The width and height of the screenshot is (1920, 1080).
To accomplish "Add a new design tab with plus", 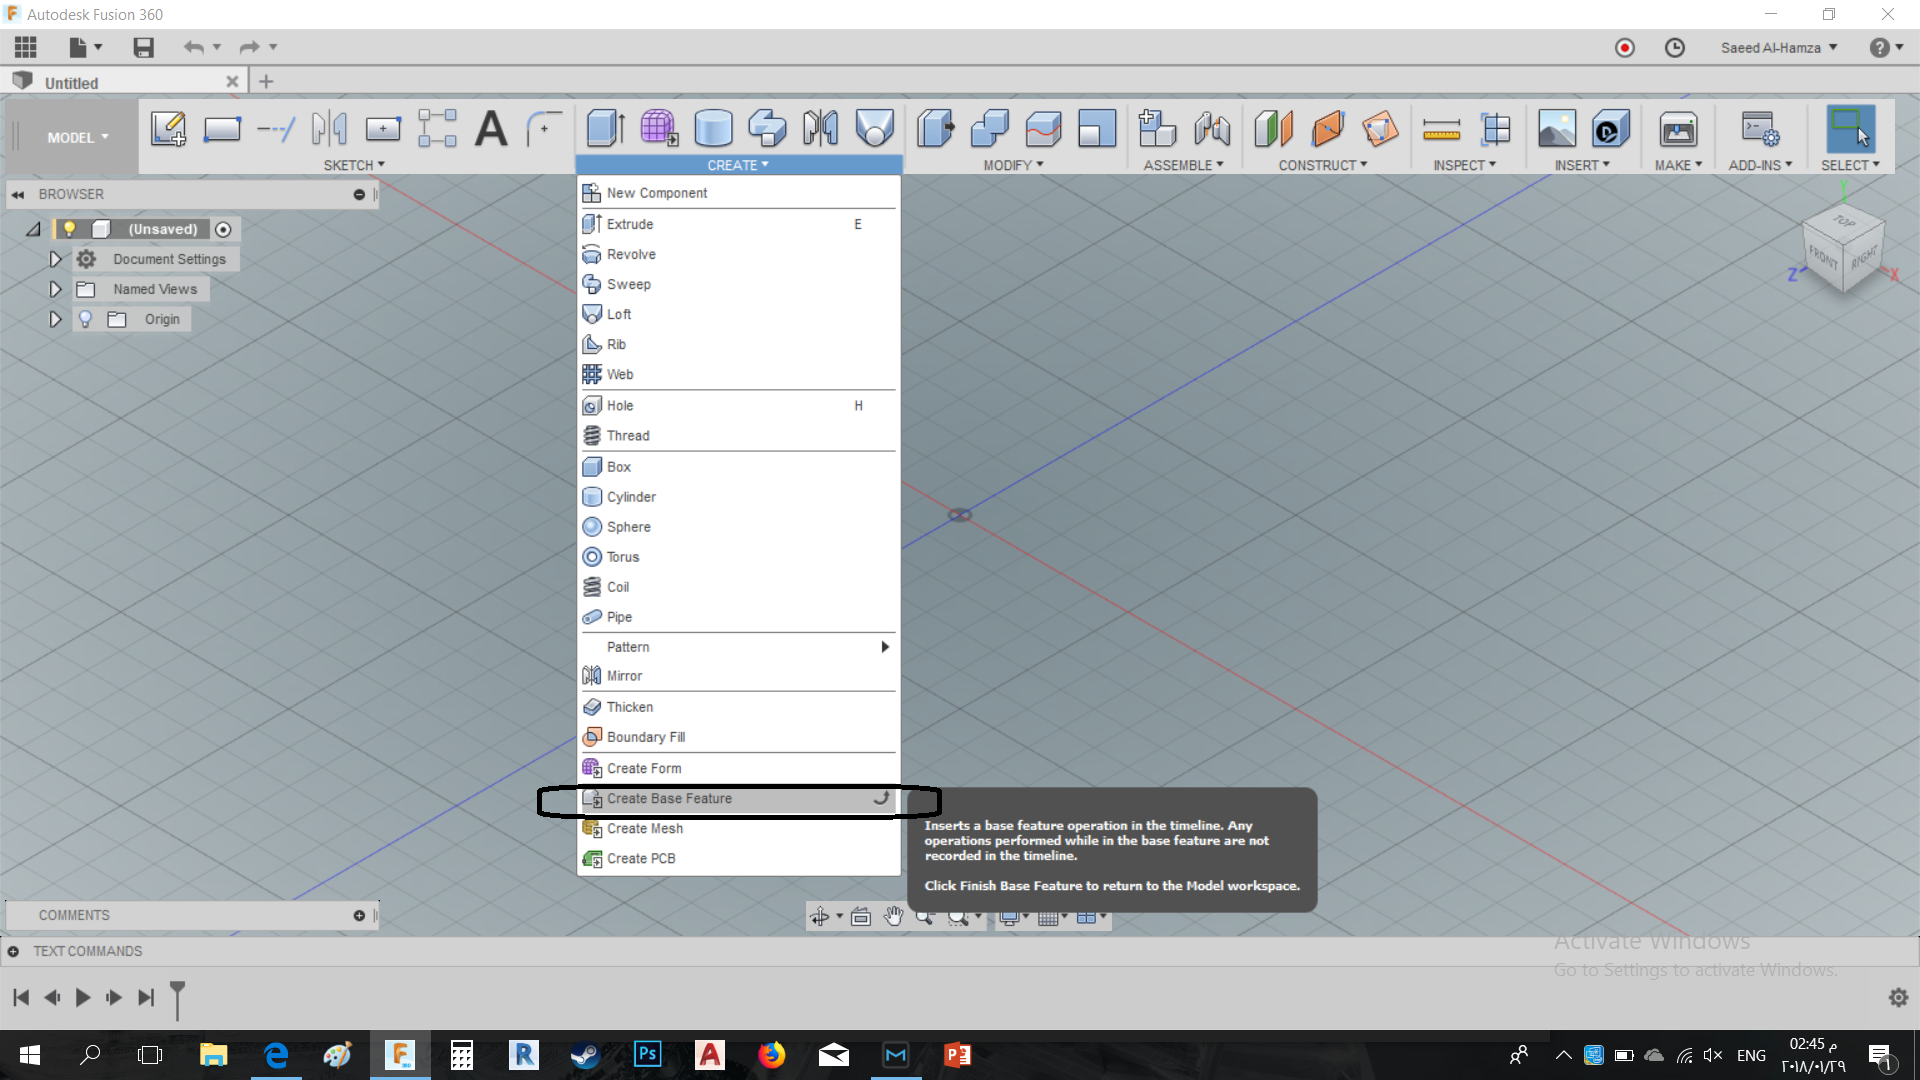I will coord(266,82).
